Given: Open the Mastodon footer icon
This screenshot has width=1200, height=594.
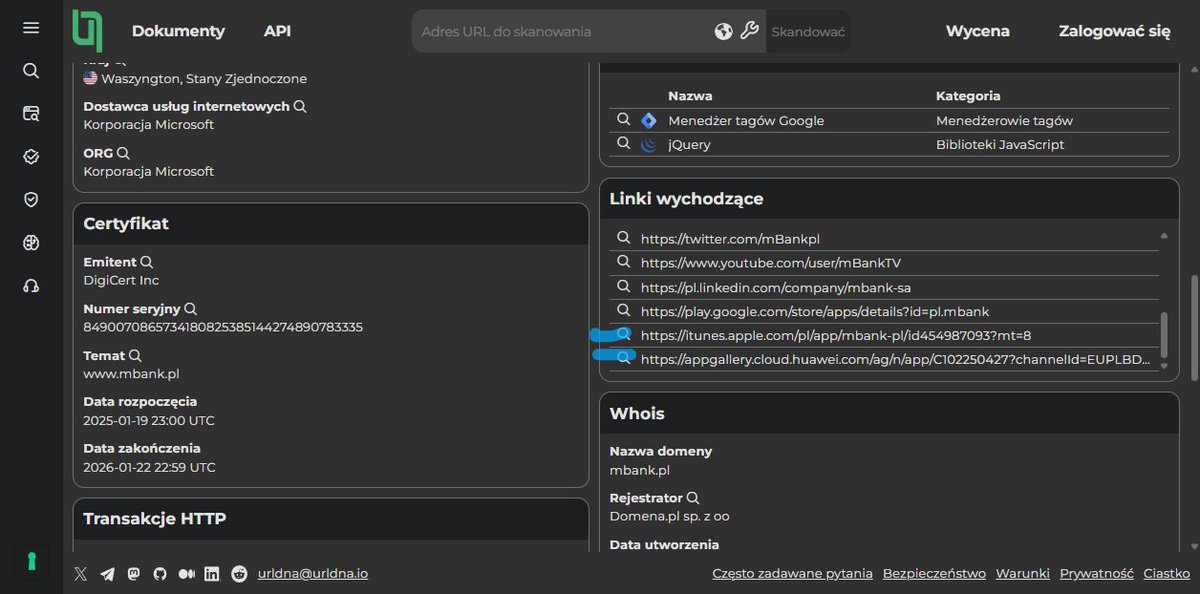Looking at the screenshot, I should click(x=133, y=574).
